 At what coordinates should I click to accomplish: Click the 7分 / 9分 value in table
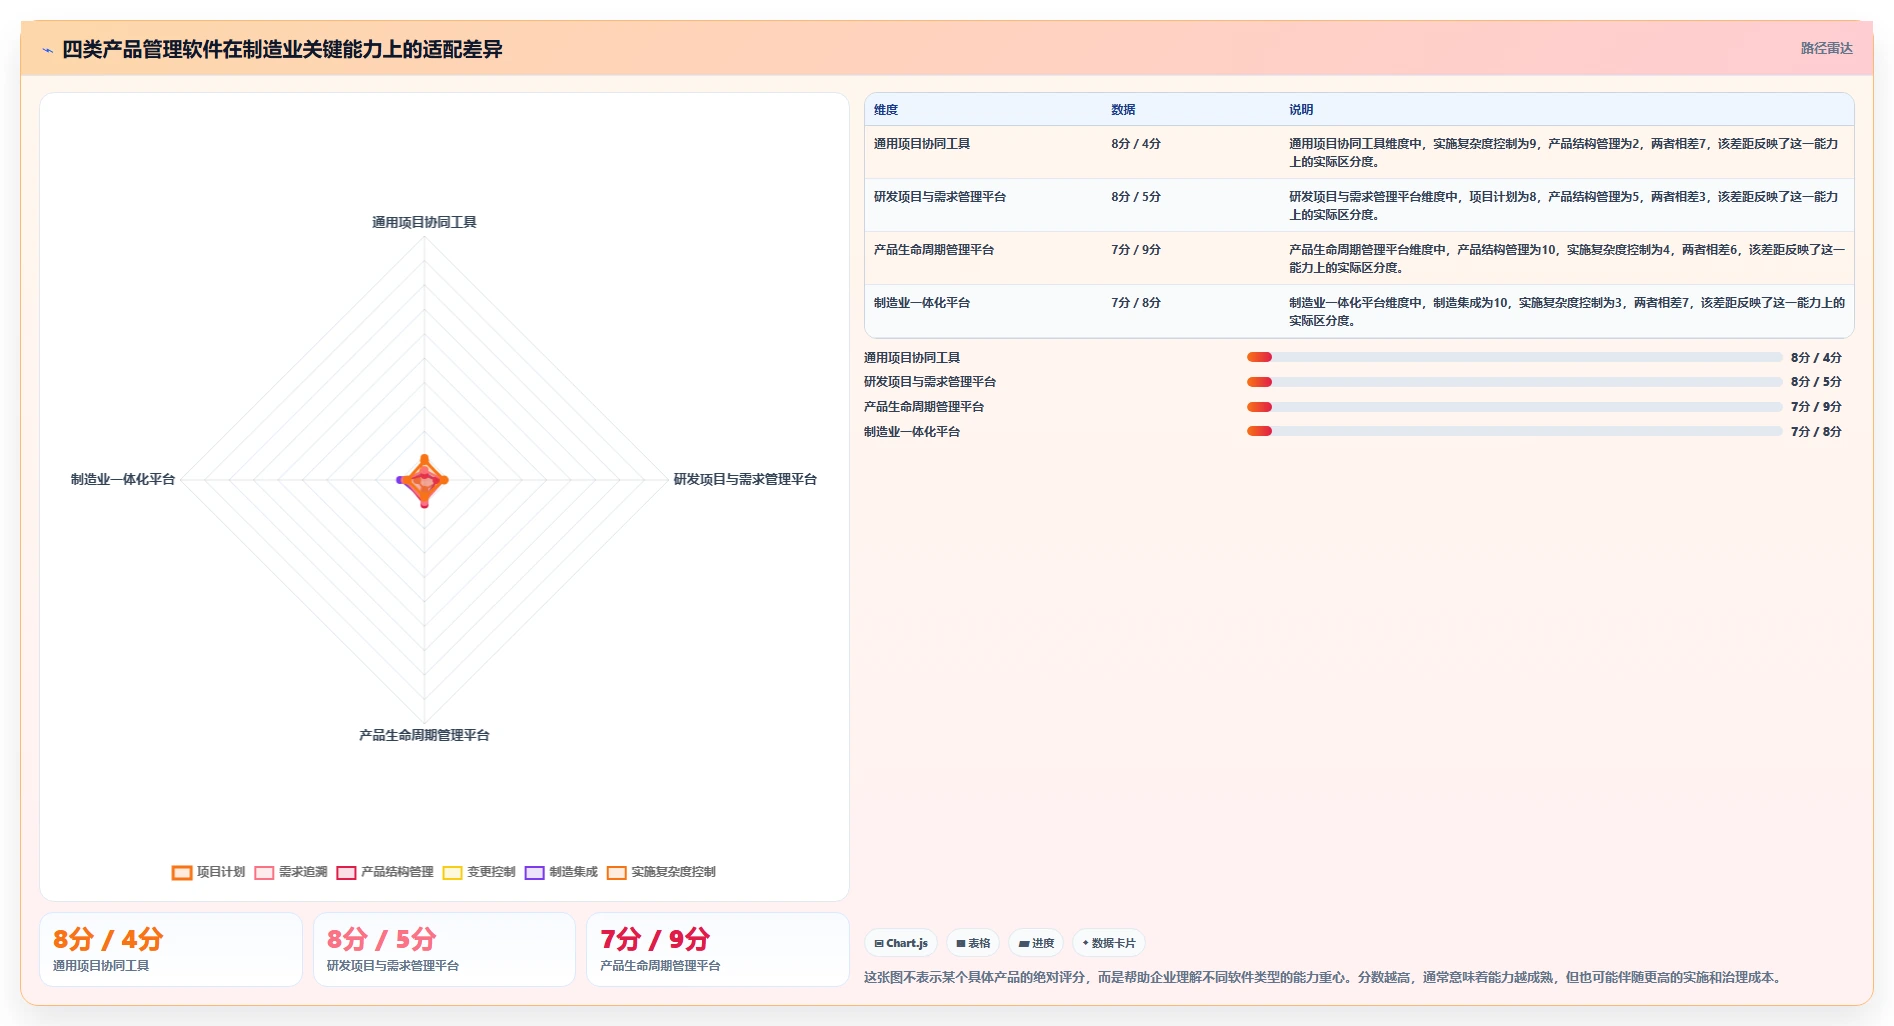click(x=1136, y=250)
